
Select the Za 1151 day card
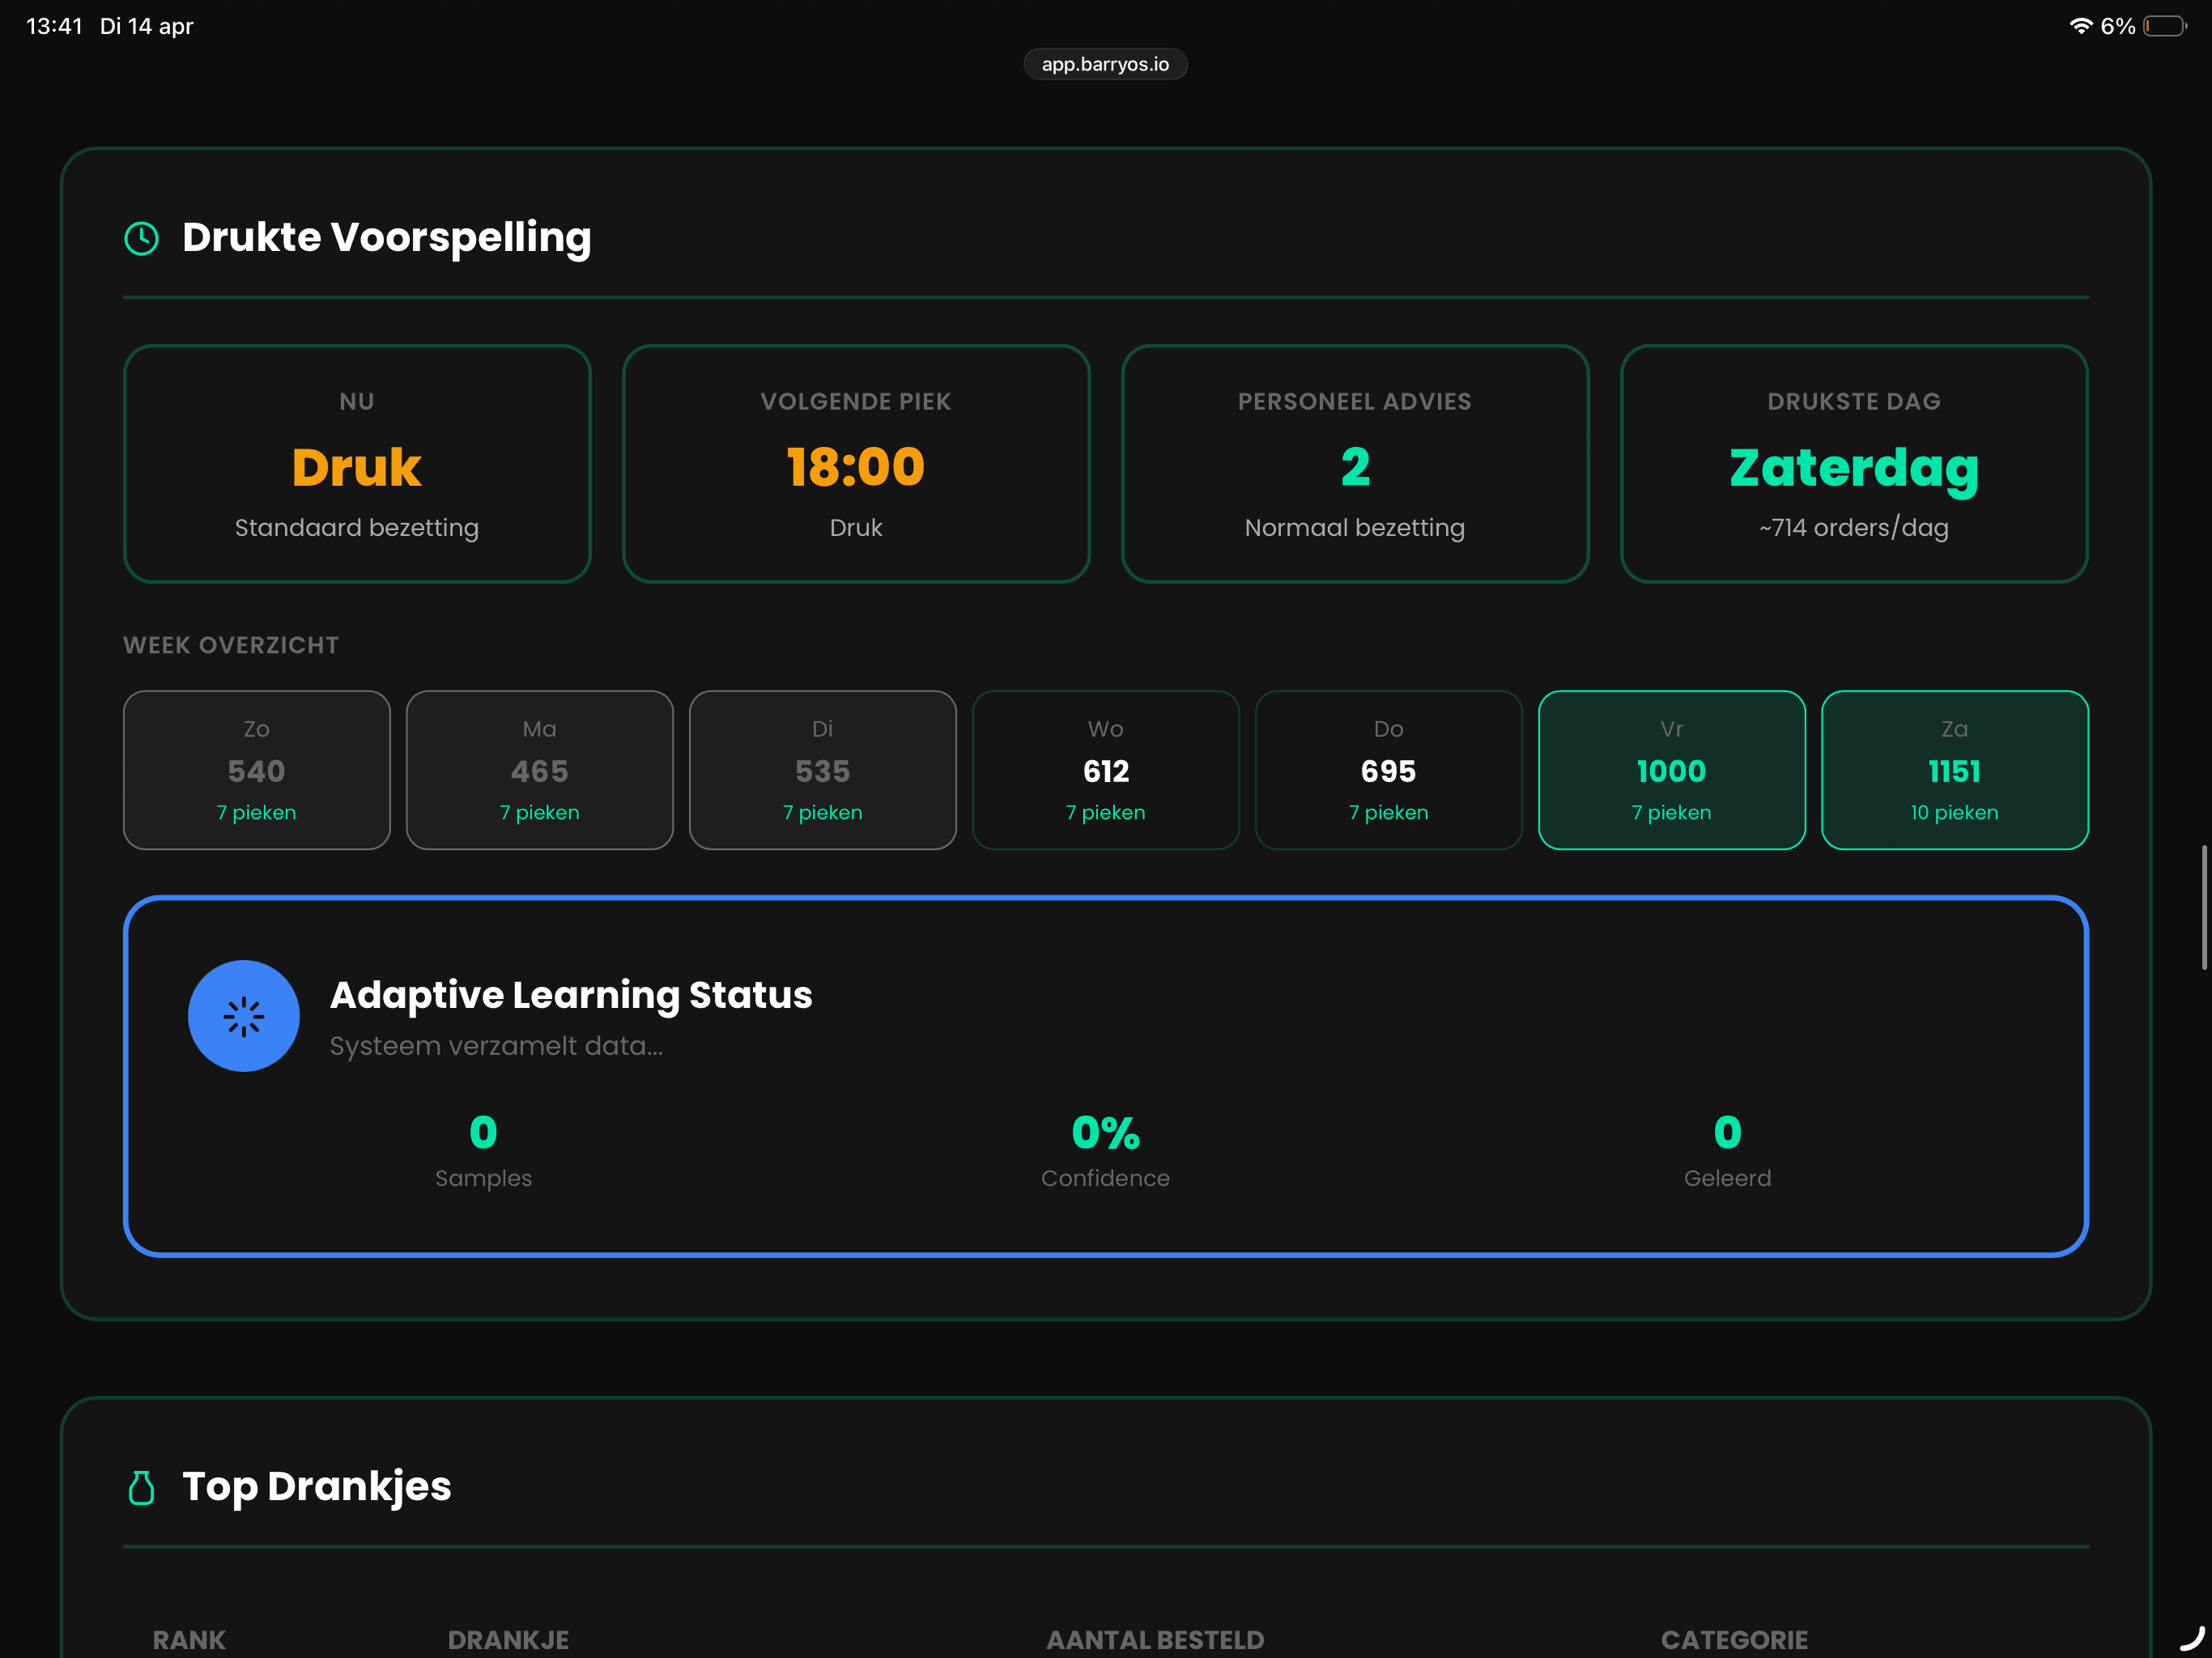[x=1954, y=770]
